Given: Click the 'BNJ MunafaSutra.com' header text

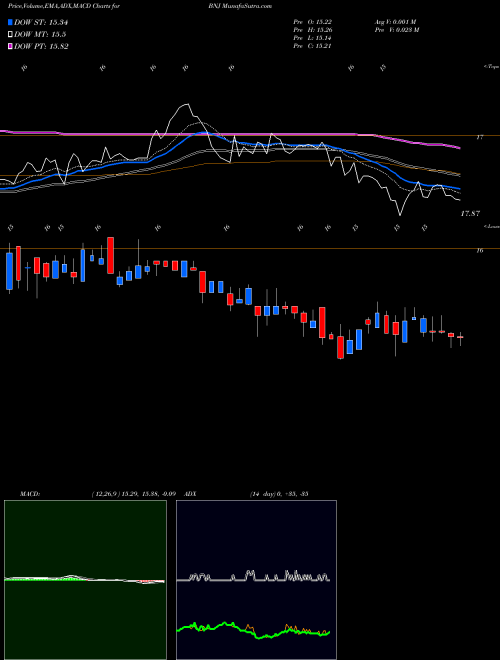Looking at the screenshot, I should pos(239,6).
